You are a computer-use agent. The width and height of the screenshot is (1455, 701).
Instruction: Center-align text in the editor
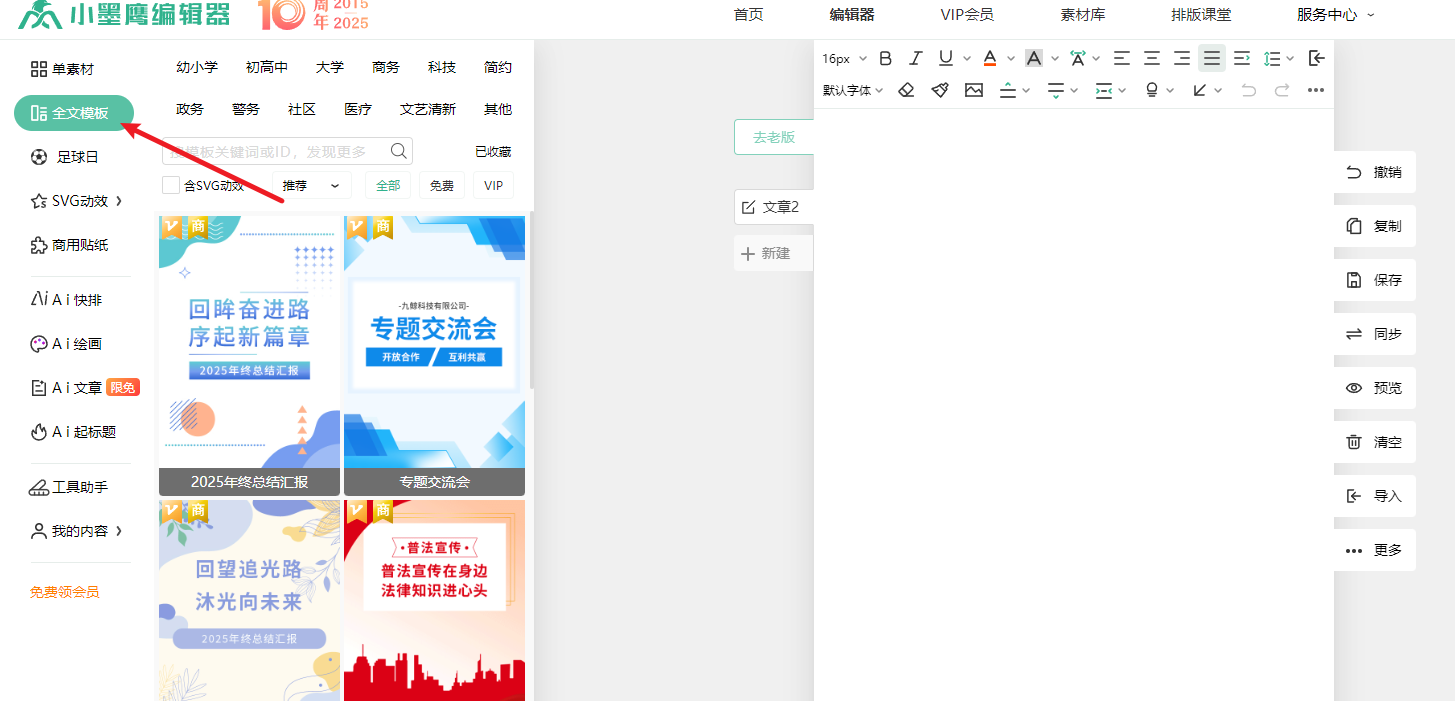coord(1152,58)
